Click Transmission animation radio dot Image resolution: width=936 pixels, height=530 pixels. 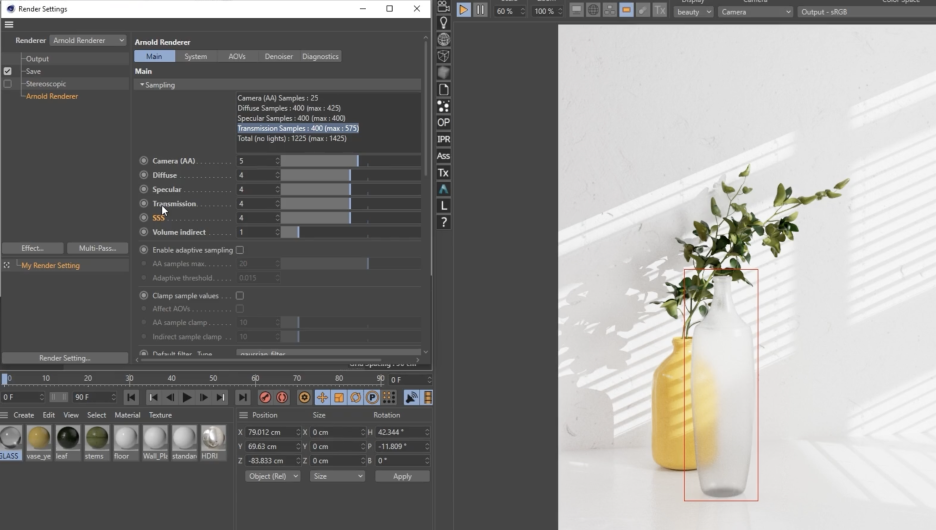tap(144, 204)
